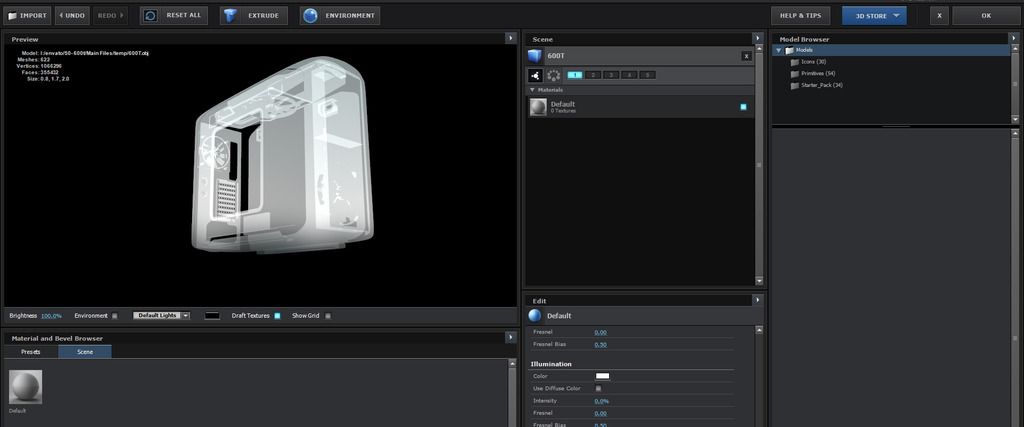Click the Reset All circular arrow icon

pos(150,16)
